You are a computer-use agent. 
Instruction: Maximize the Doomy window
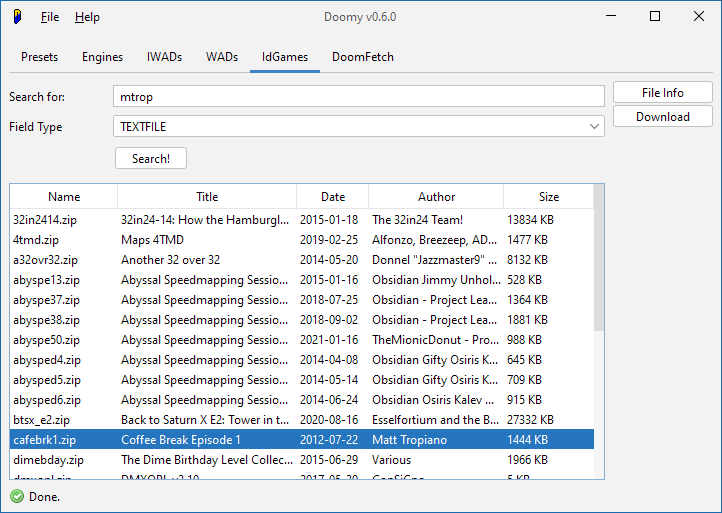pyautogui.click(x=655, y=17)
